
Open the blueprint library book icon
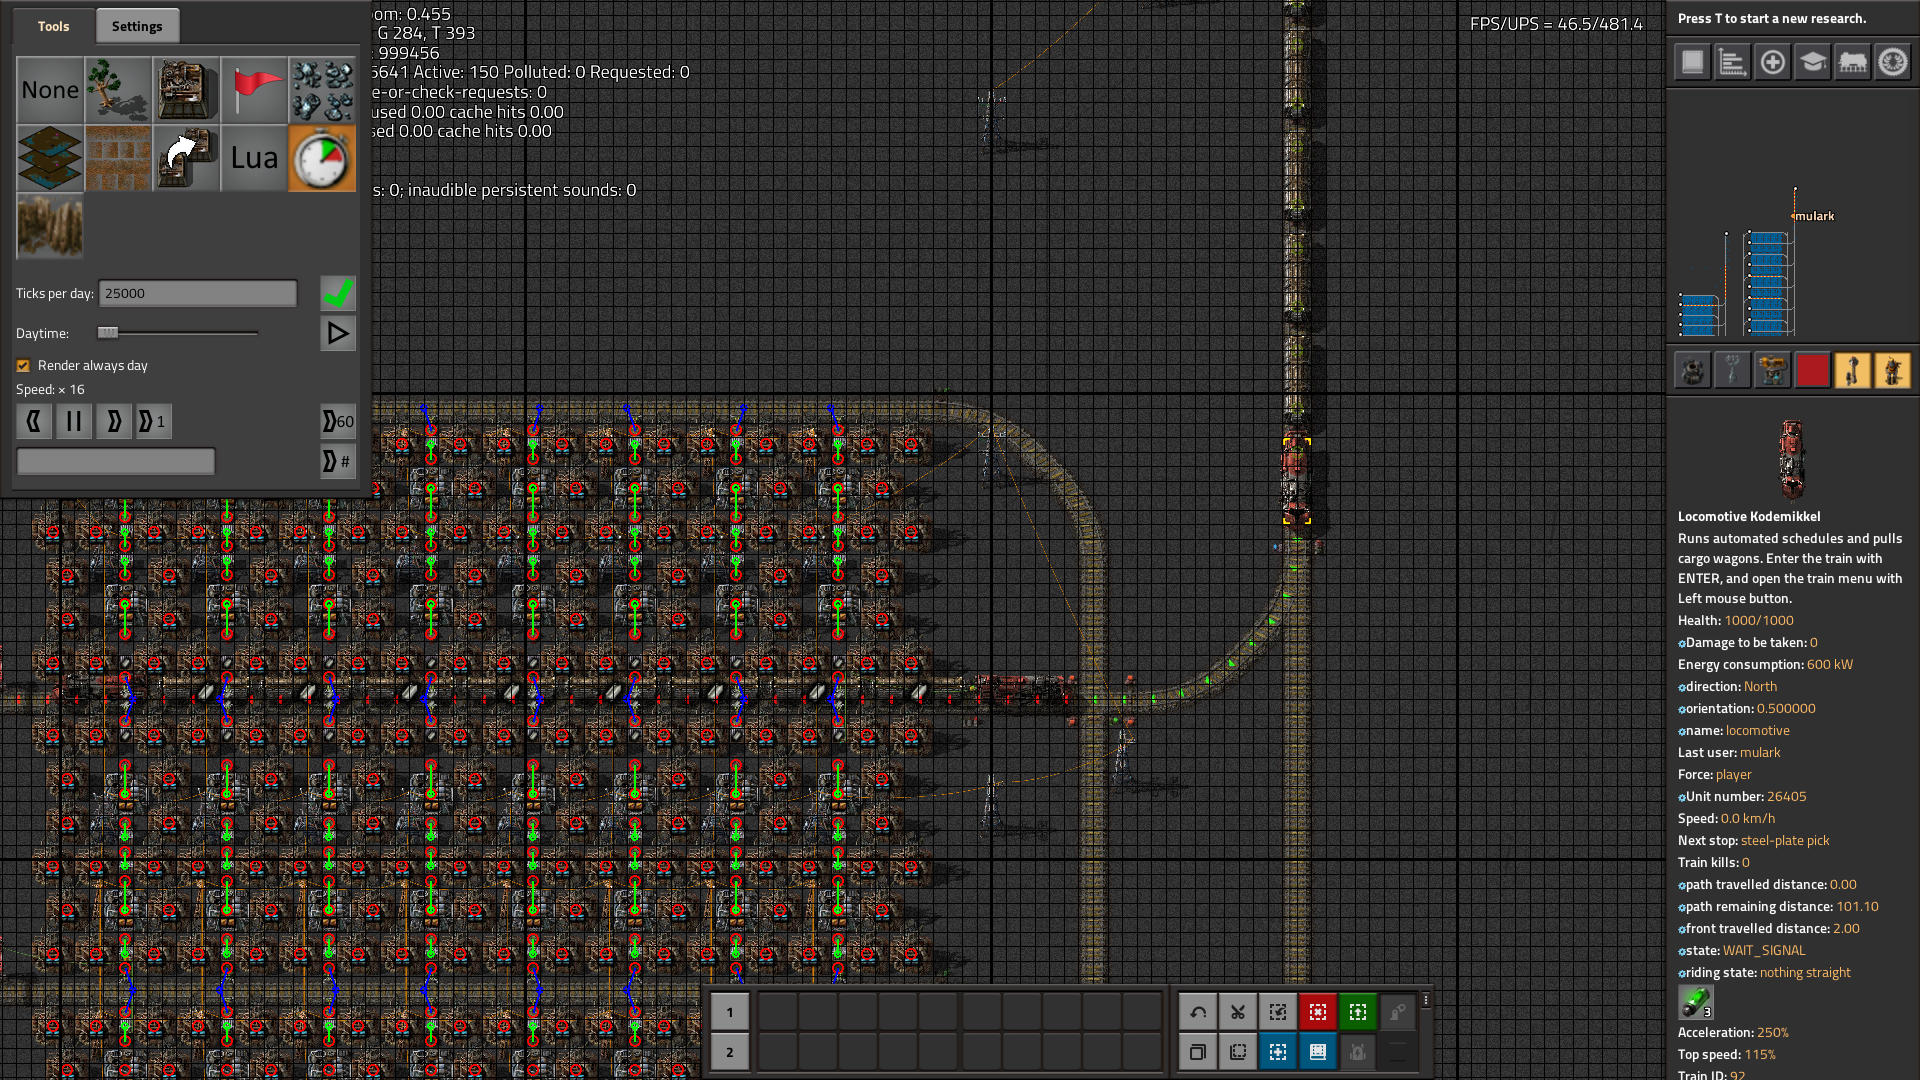[x=1693, y=62]
